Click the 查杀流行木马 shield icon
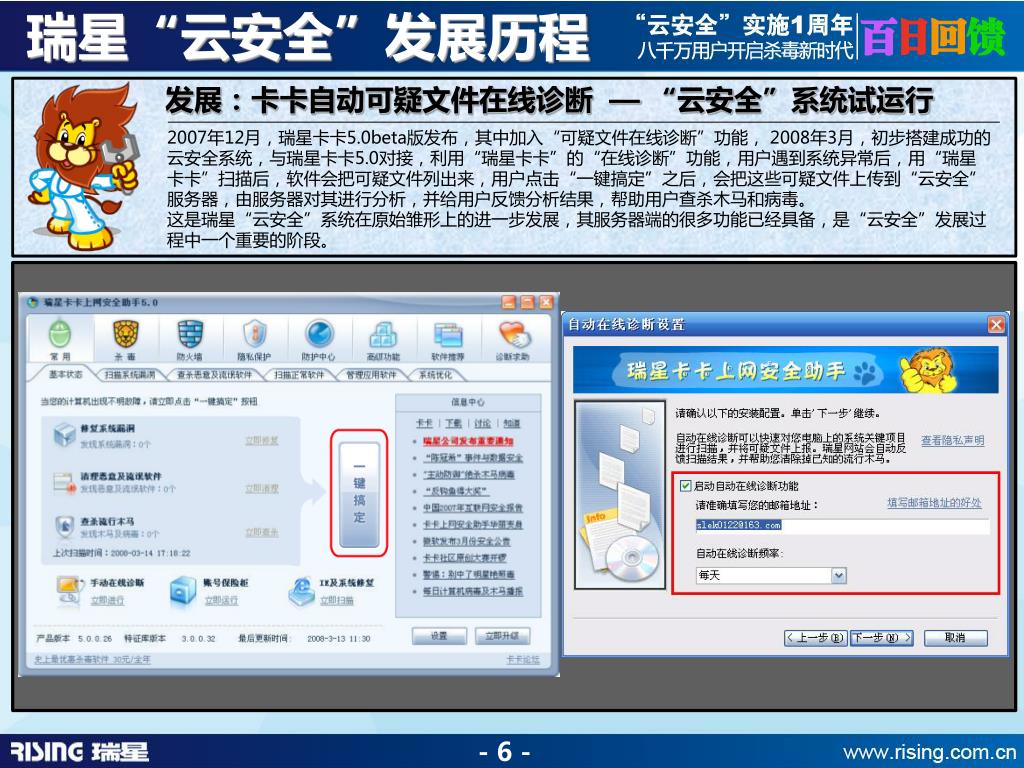Viewport: 1024px width, 768px height. pos(64,526)
